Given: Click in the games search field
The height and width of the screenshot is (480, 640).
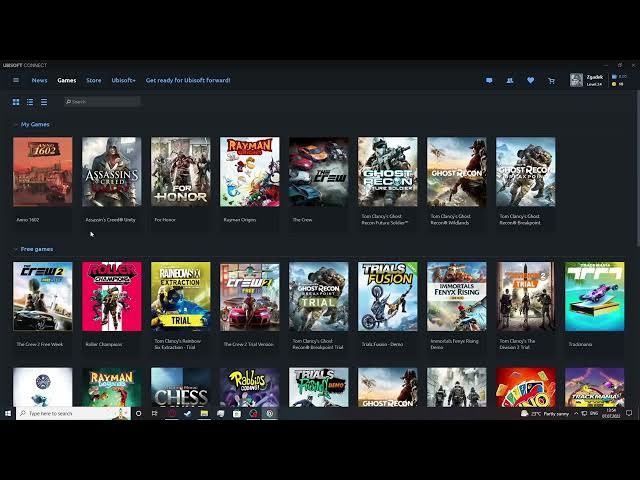Looking at the screenshot, I should click(102, 102).
